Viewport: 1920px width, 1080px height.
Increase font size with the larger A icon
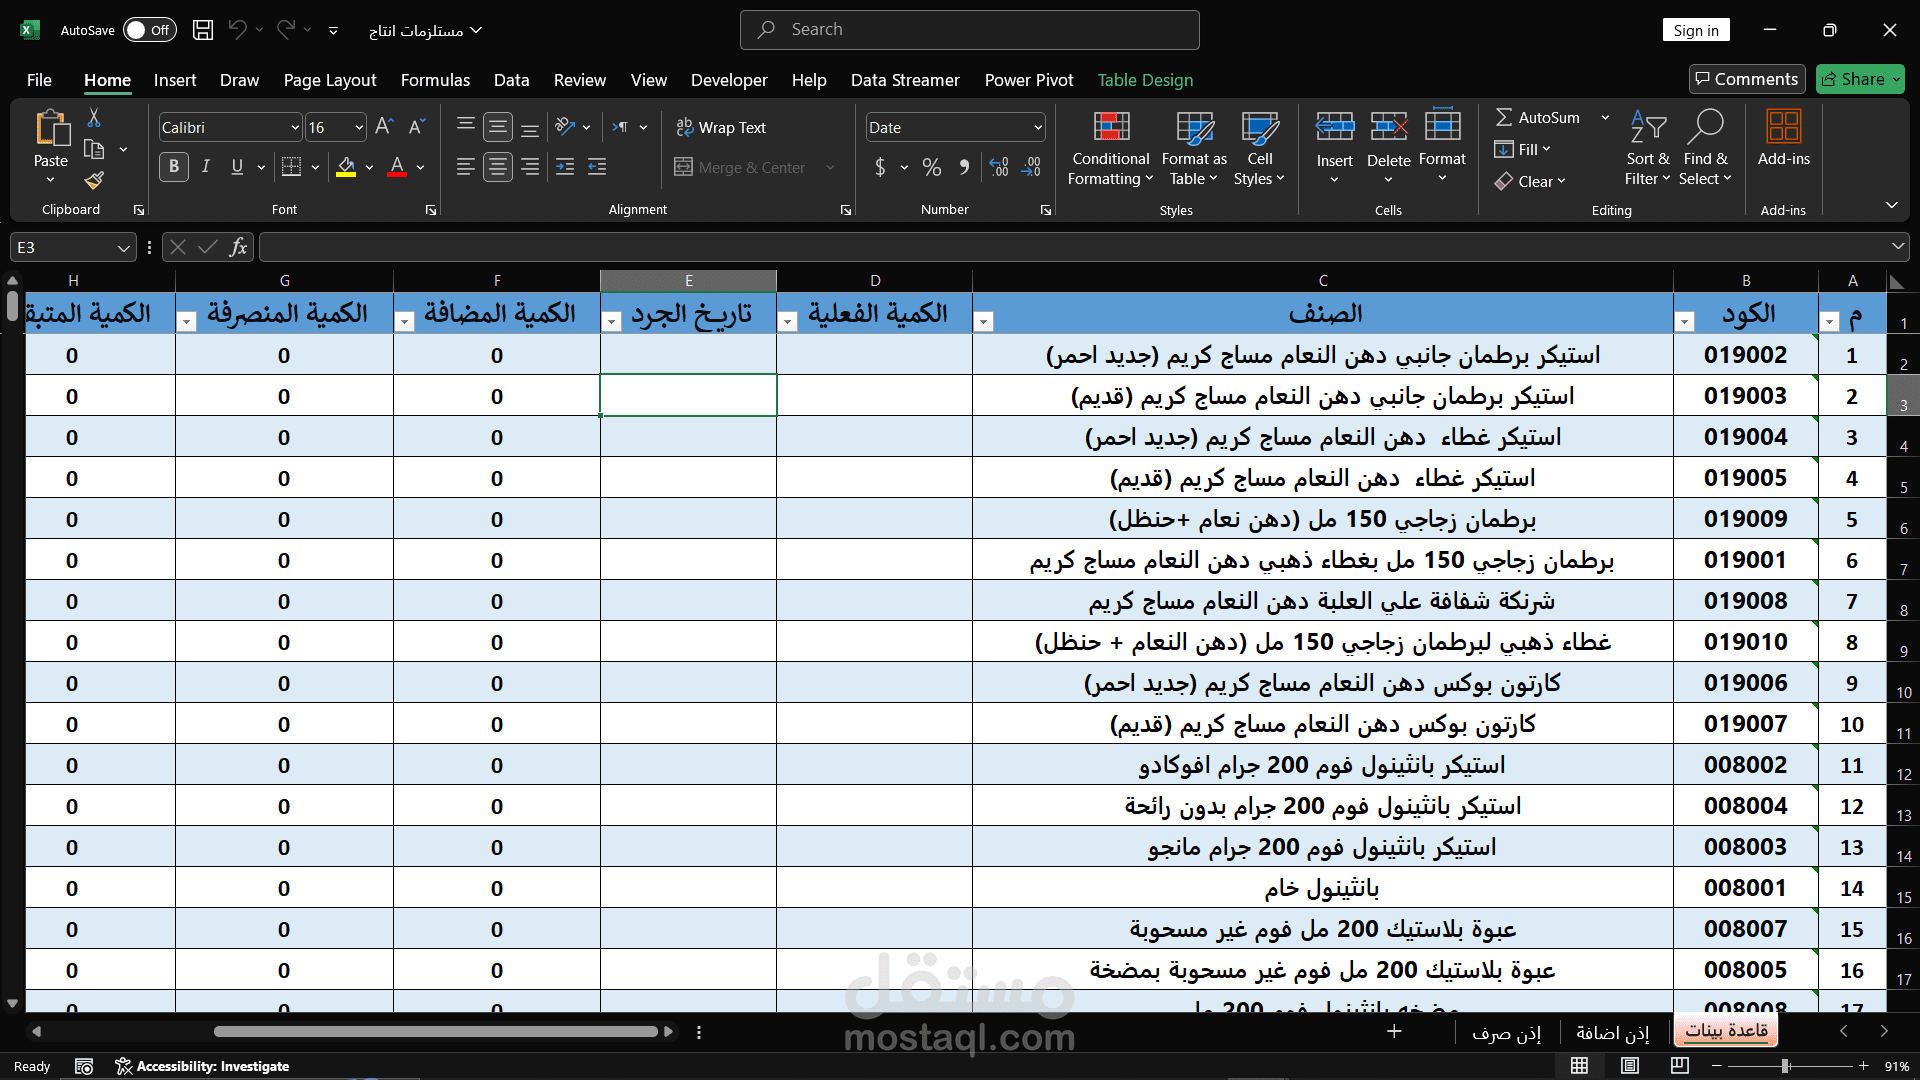(384, 127)
